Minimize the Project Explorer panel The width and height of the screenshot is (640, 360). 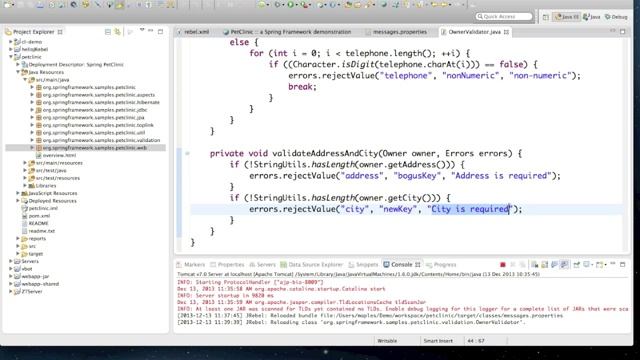151,31
